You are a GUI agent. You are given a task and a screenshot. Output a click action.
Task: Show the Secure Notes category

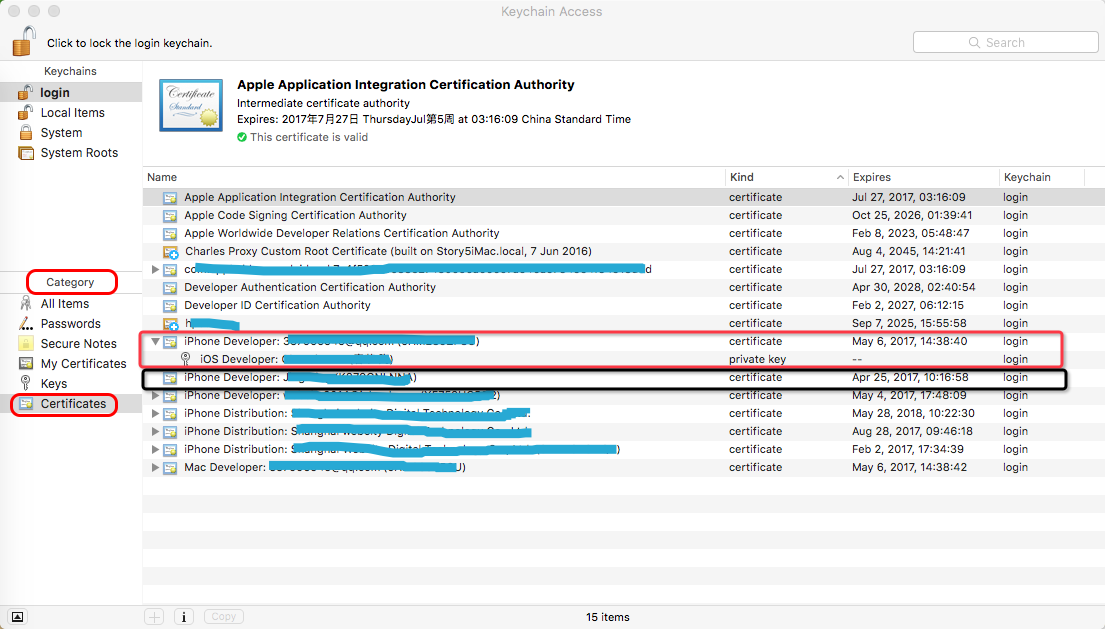(70, 344)
